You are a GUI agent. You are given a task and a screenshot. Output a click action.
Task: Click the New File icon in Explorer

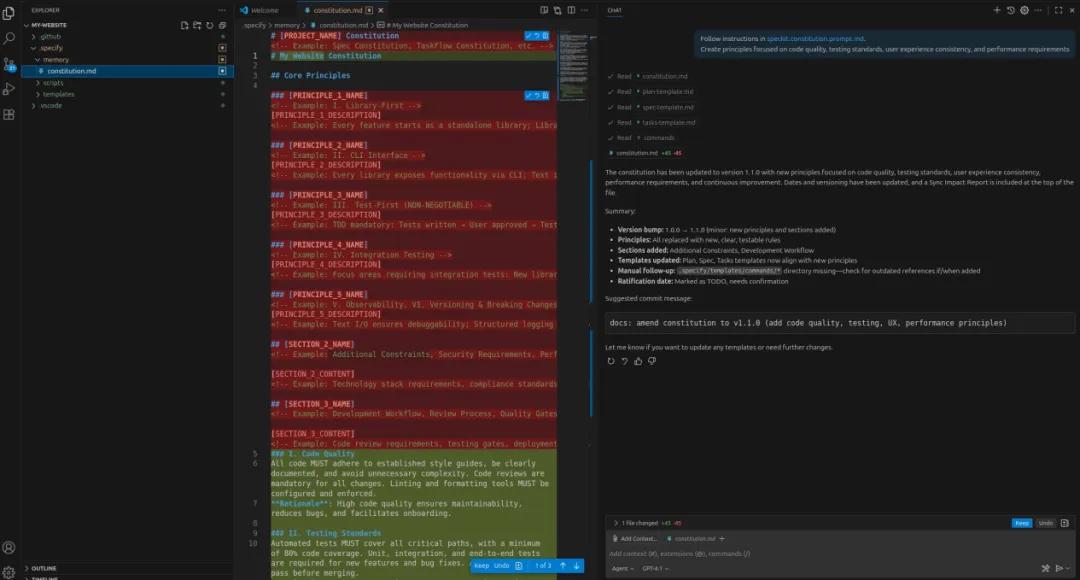(184, 25)
